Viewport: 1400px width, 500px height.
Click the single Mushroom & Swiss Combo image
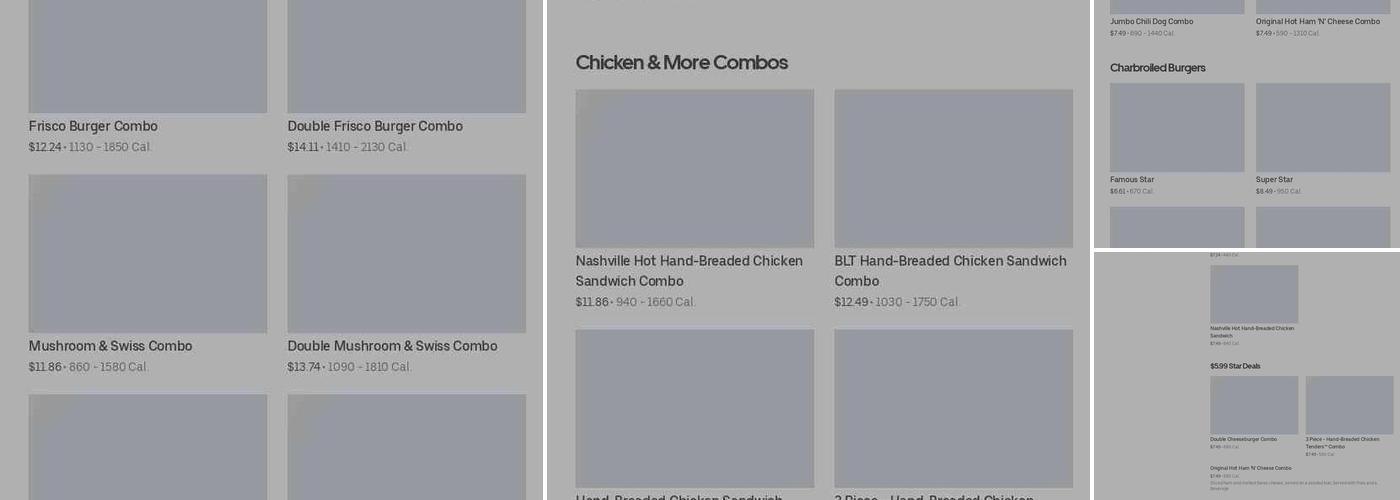pos(147,253)
